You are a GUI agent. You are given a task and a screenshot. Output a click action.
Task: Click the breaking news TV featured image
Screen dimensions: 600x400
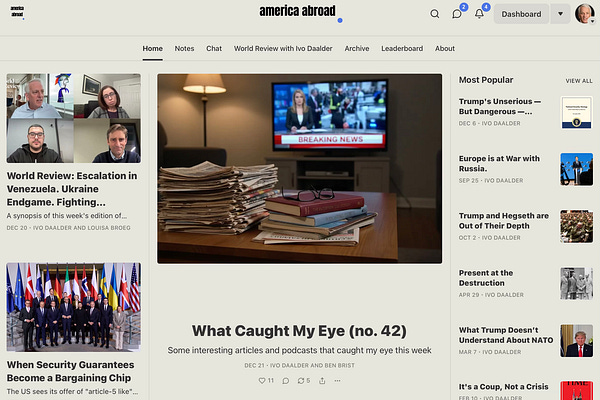(x=299, y=168)
